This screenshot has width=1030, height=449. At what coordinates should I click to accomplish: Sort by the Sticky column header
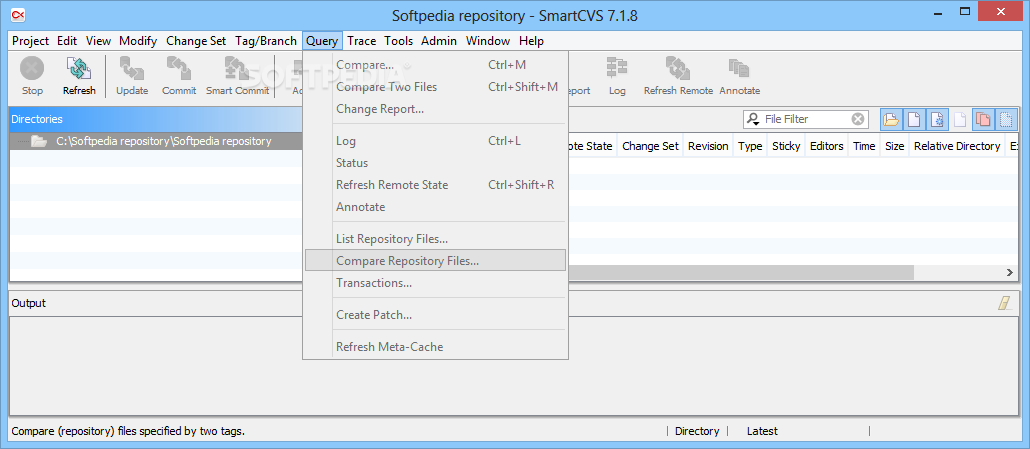tap(786, 146)
